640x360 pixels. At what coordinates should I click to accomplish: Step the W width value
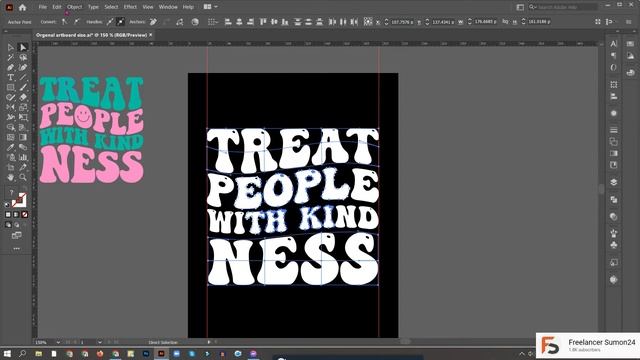point(469,22)
